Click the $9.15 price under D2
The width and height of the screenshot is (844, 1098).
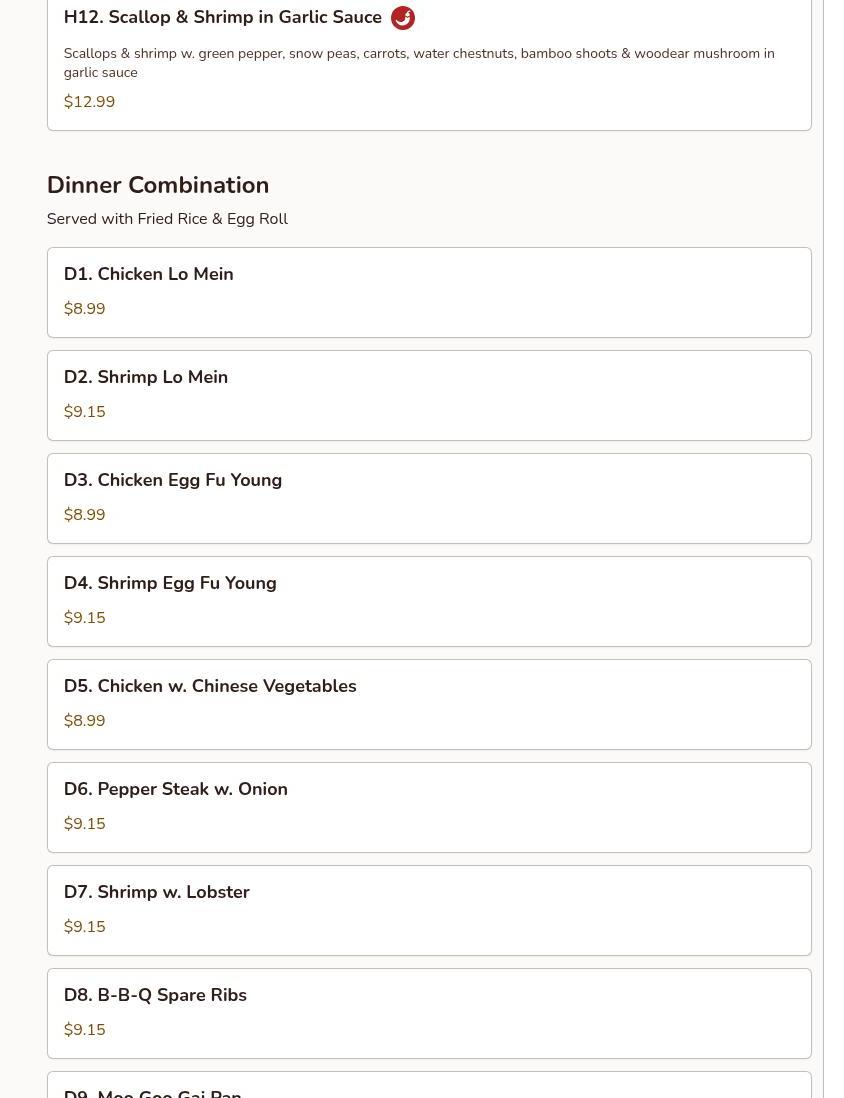pyautogui.click(x=84, y=412)
